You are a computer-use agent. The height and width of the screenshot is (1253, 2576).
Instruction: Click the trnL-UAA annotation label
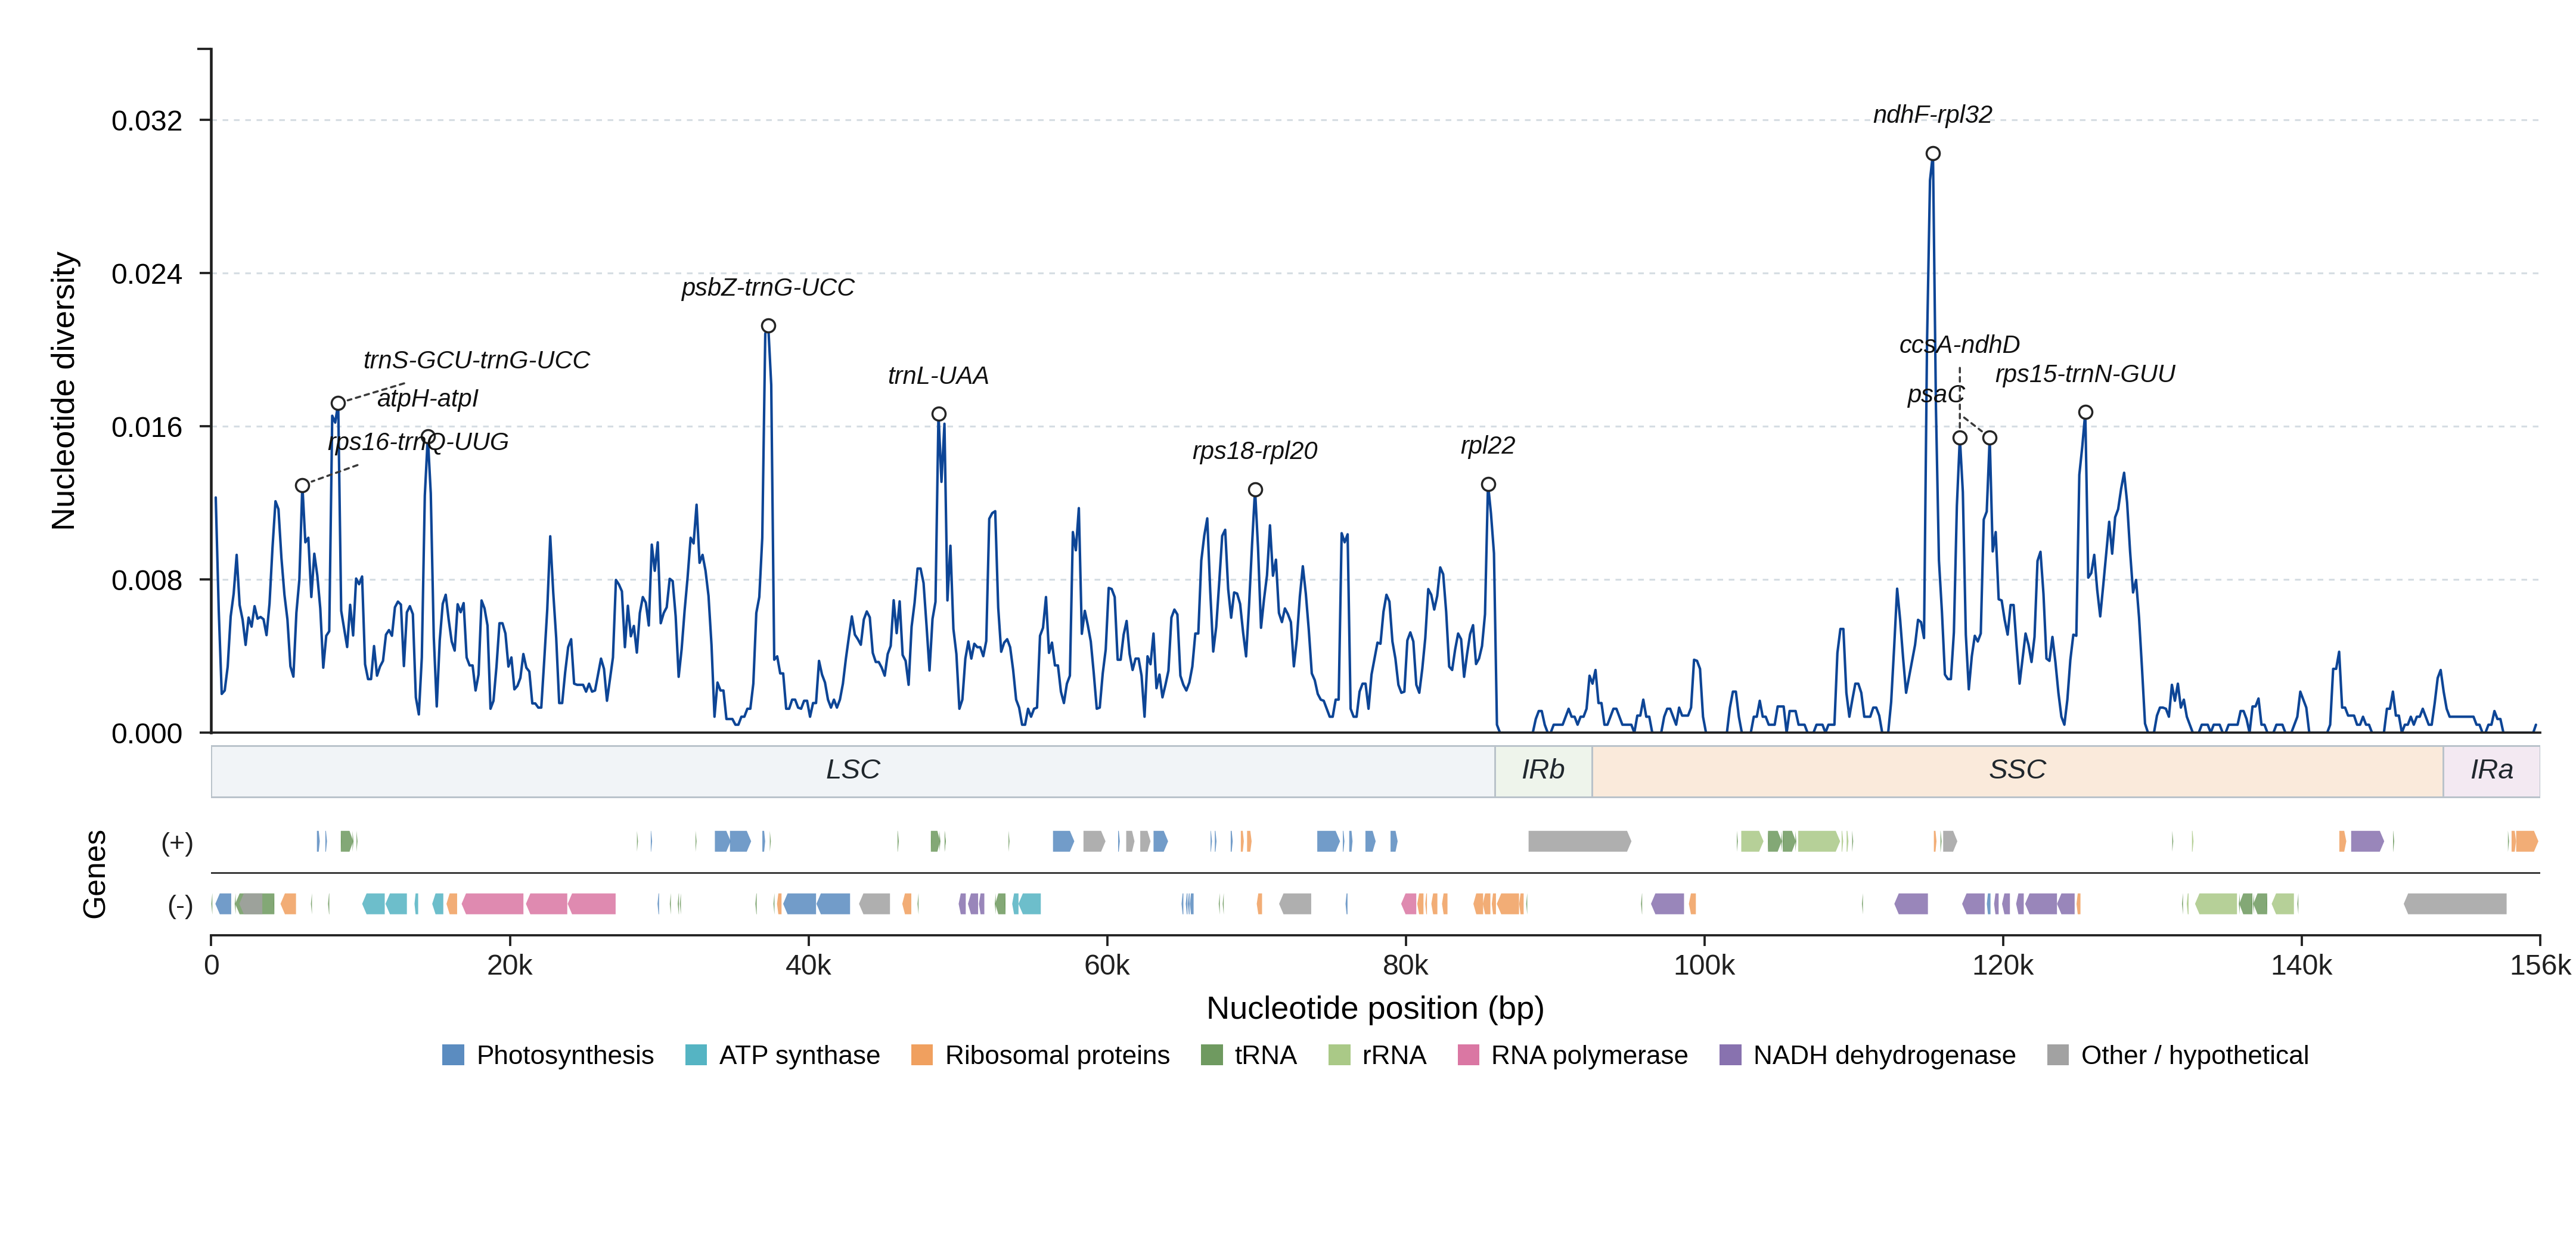[x=938, y=376]
